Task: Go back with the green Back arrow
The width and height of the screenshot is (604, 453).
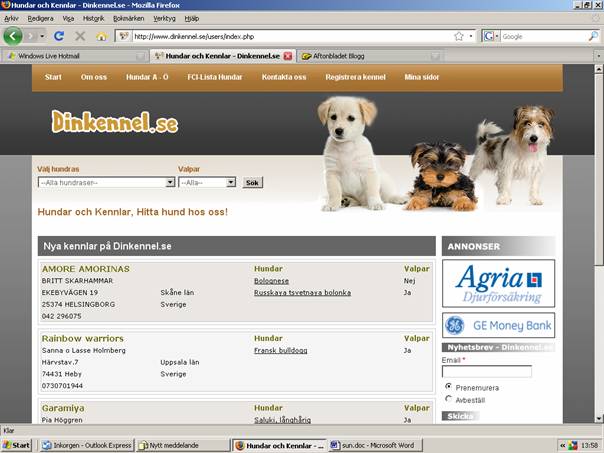Action: 13,36
